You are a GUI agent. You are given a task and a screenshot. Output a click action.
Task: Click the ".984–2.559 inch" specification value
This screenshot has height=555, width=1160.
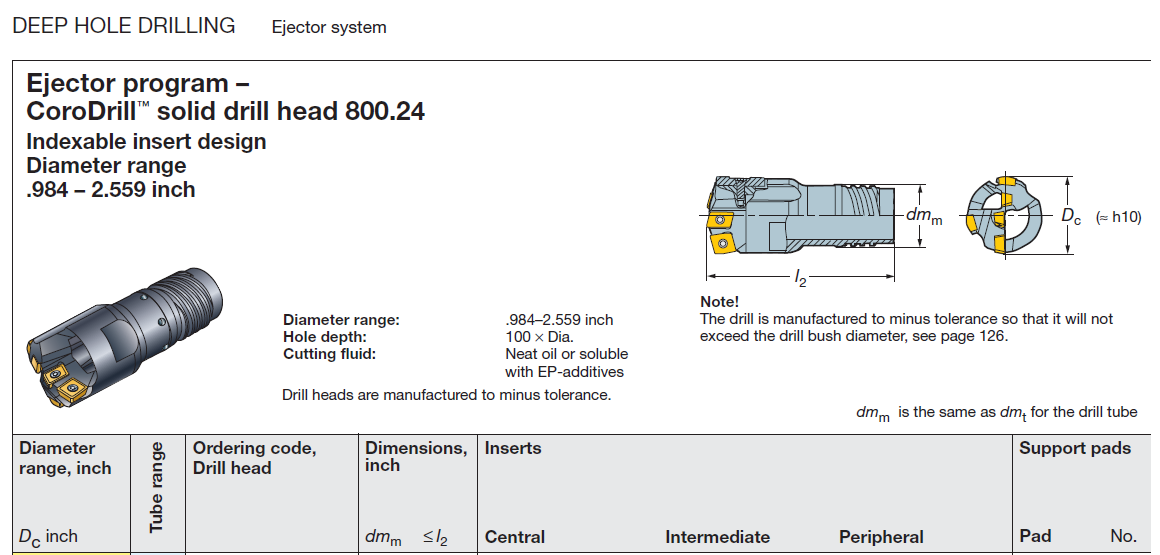point(559,320)
